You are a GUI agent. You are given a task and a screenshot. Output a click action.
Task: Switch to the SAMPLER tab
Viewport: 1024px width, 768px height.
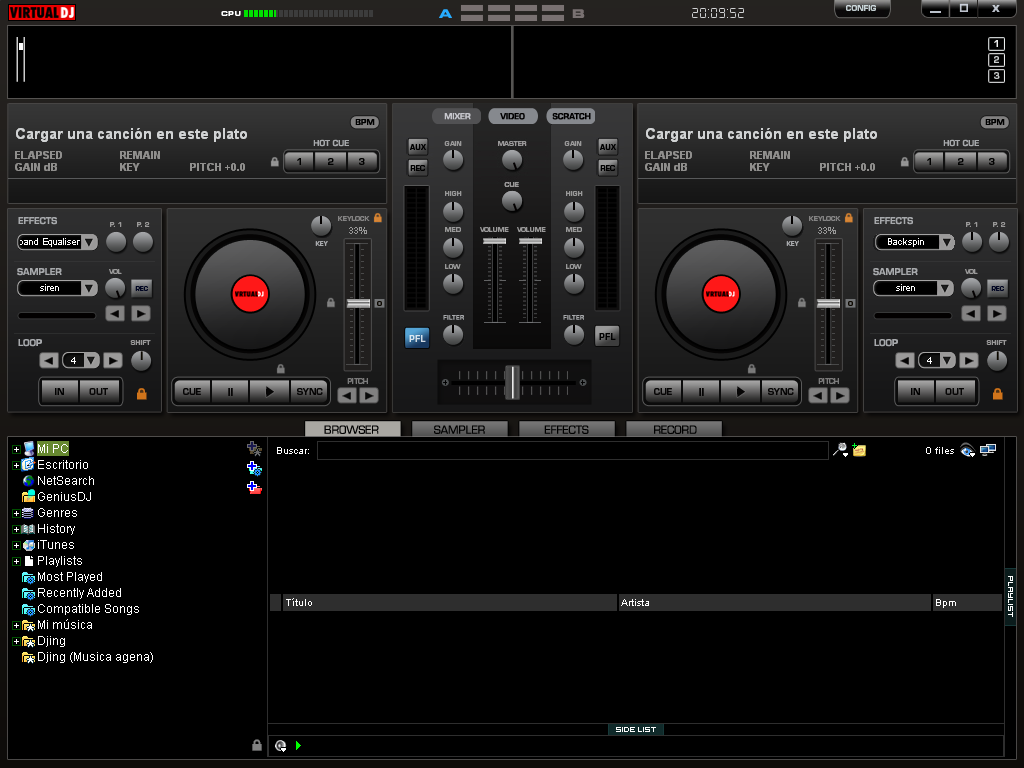coord(459,429)
